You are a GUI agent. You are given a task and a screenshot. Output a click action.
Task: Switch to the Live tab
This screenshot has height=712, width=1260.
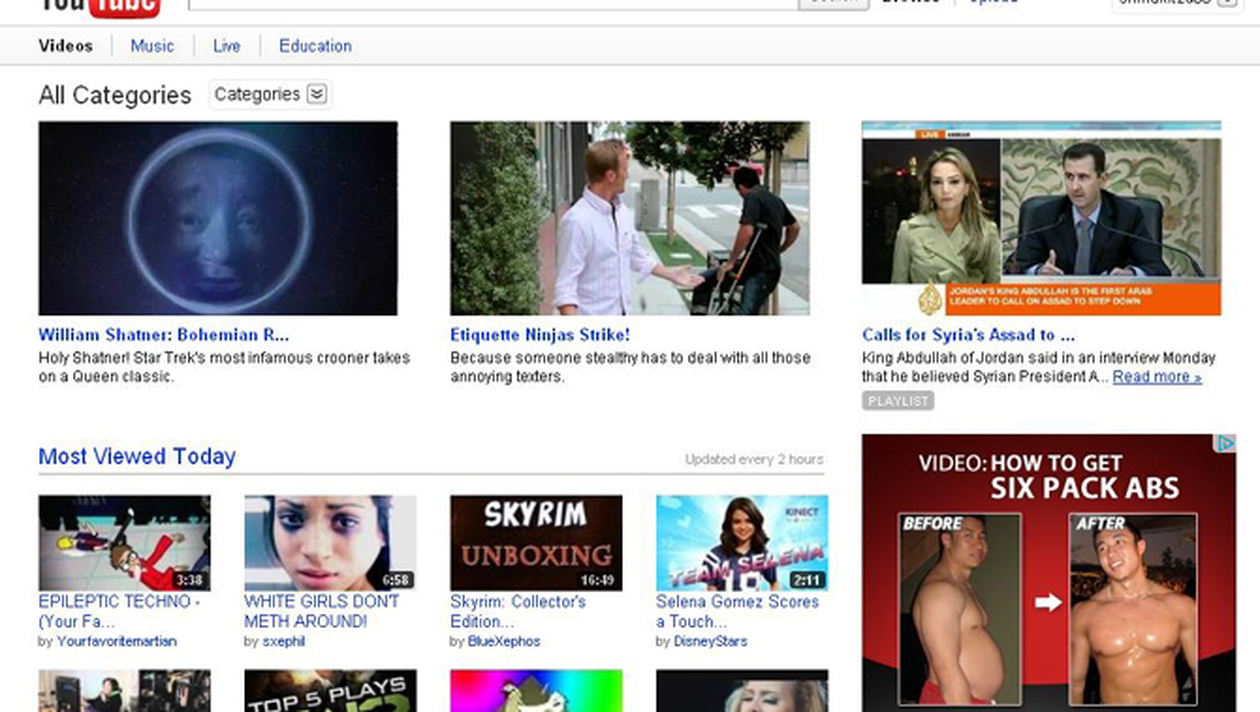(x=226, y=46)
